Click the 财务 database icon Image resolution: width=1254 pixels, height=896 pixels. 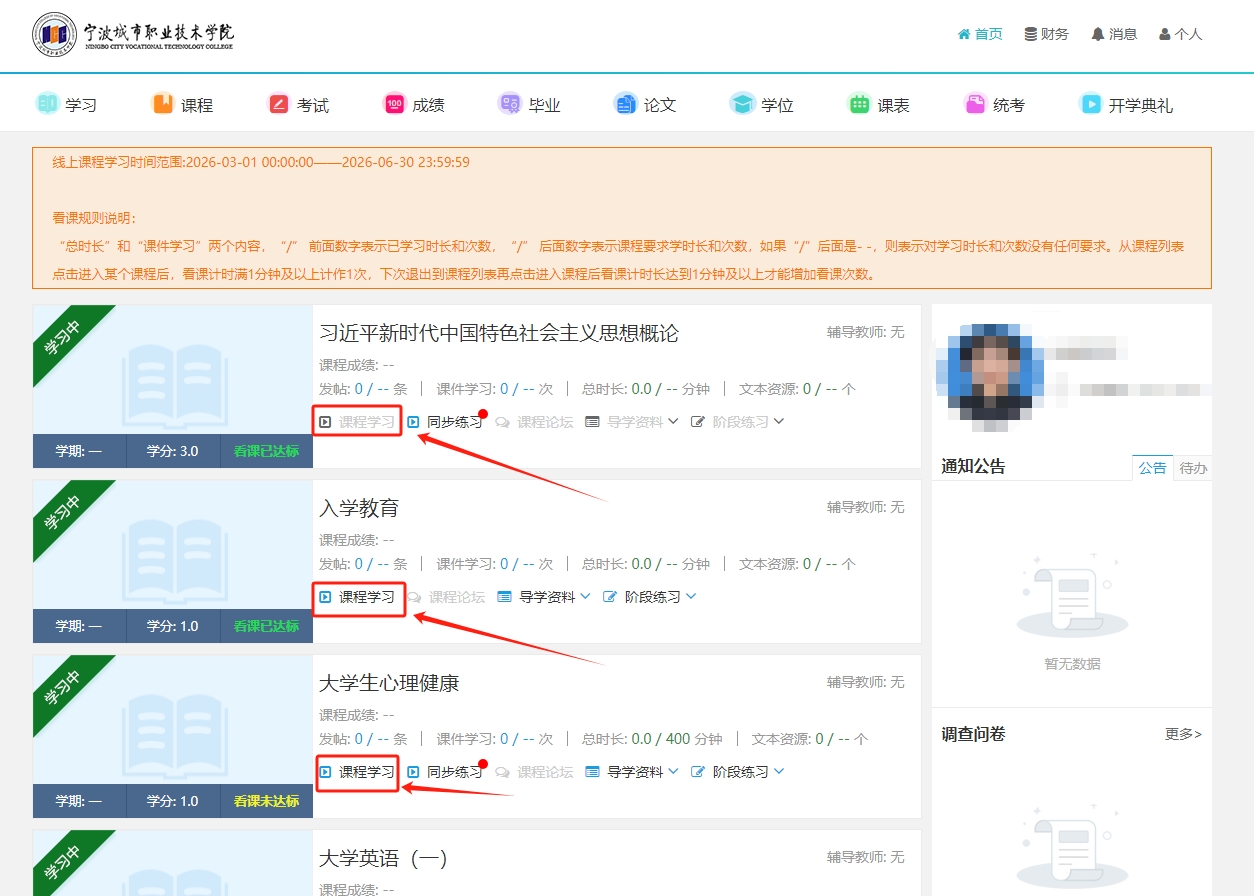[1031, 34]
